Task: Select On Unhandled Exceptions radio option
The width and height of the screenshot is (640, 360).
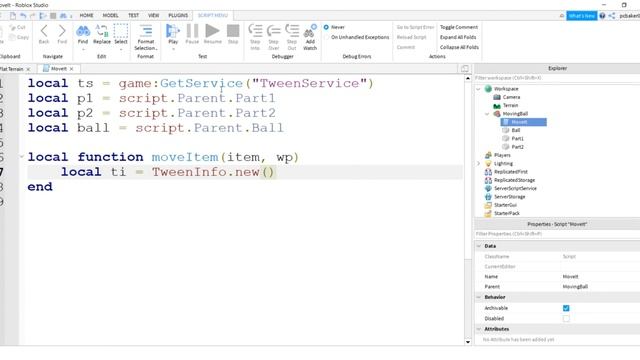Action: pyautogui.click(x=326, y=37)
